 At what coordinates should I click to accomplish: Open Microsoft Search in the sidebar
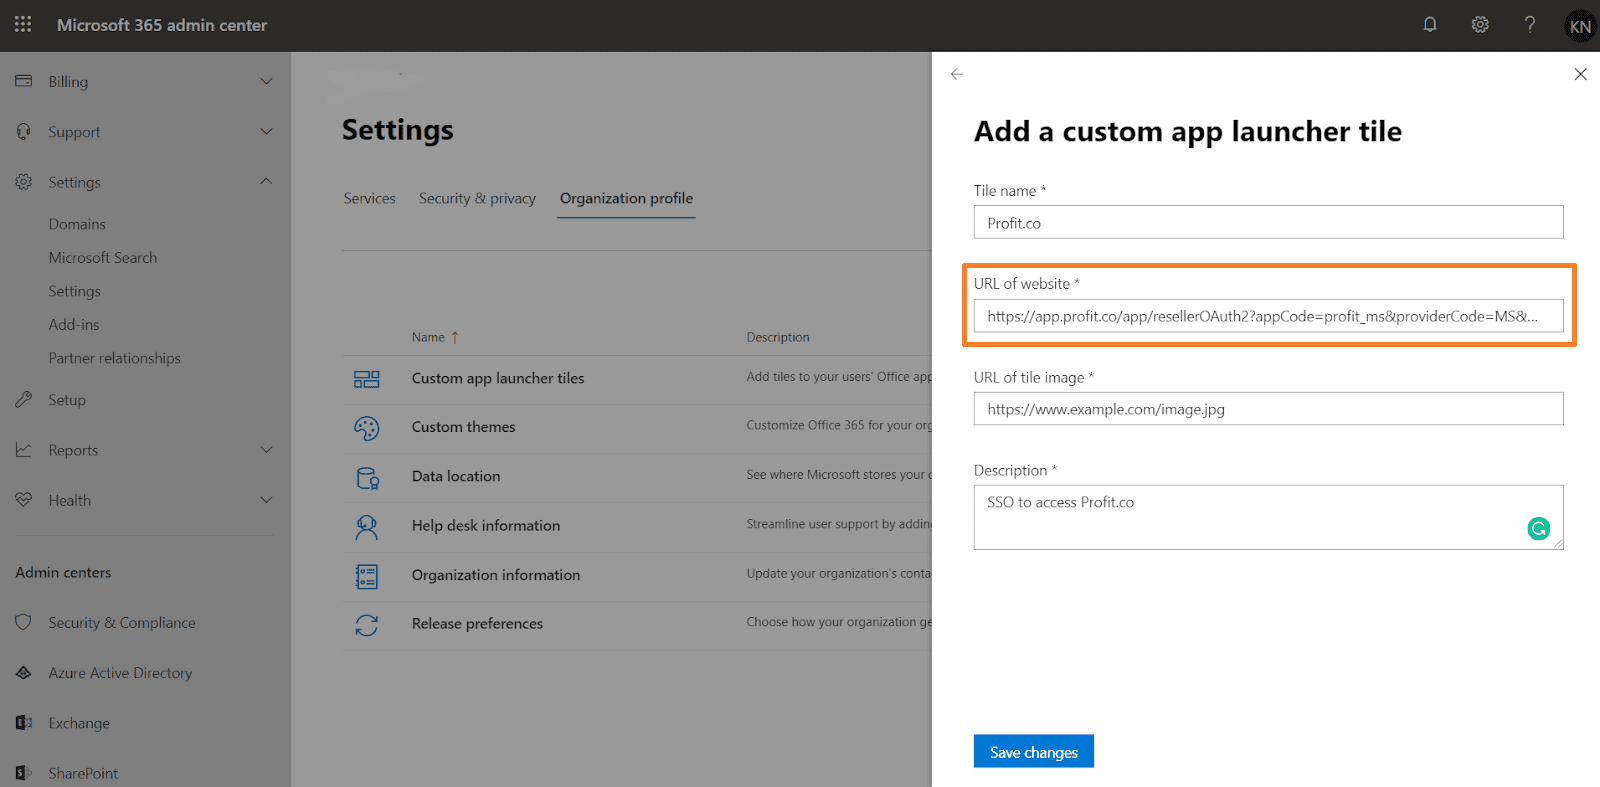pyautogui.click(x=103, y=257)
